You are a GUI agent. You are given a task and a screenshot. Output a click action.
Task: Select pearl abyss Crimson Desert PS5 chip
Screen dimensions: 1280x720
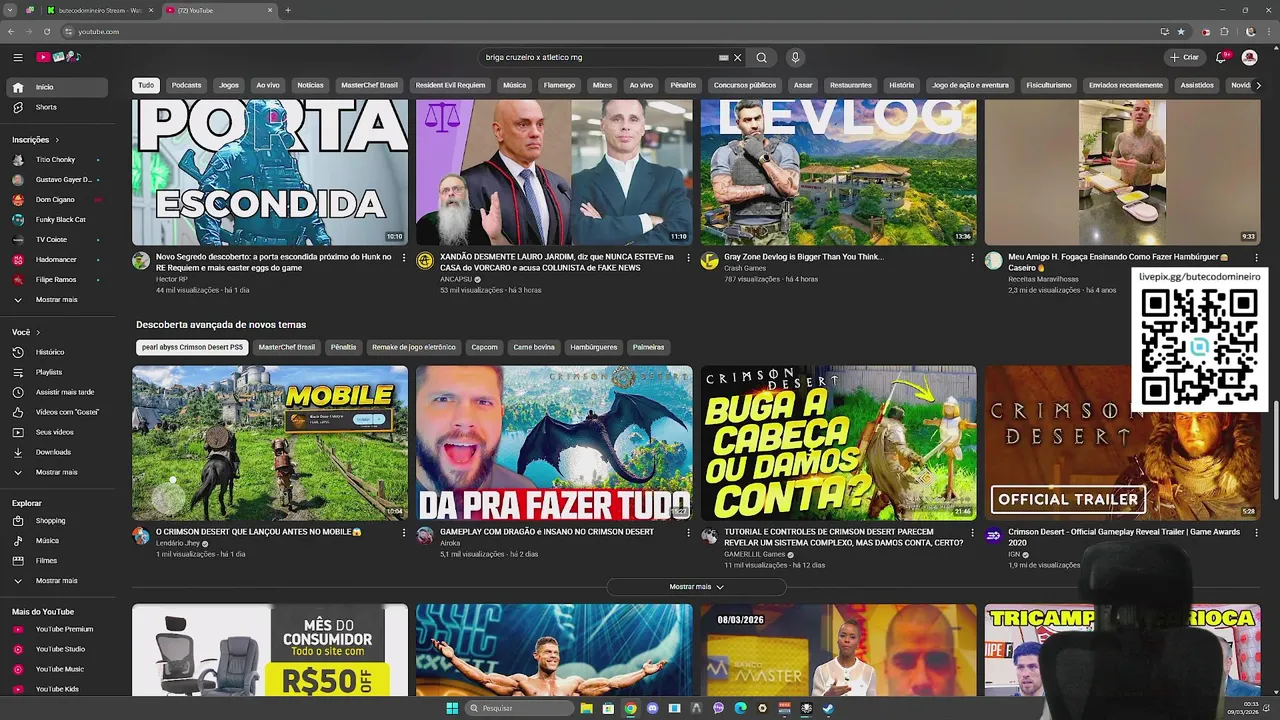coord(192,347)
